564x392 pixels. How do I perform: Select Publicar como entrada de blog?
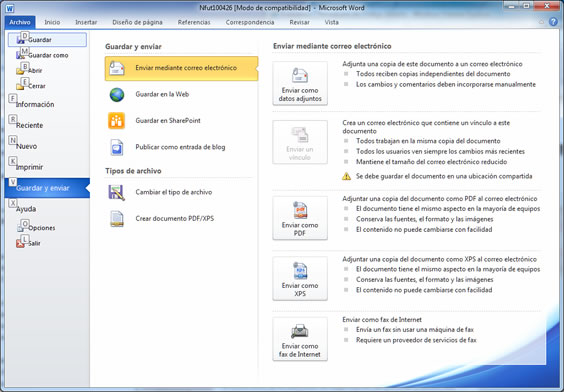point(182,147)
